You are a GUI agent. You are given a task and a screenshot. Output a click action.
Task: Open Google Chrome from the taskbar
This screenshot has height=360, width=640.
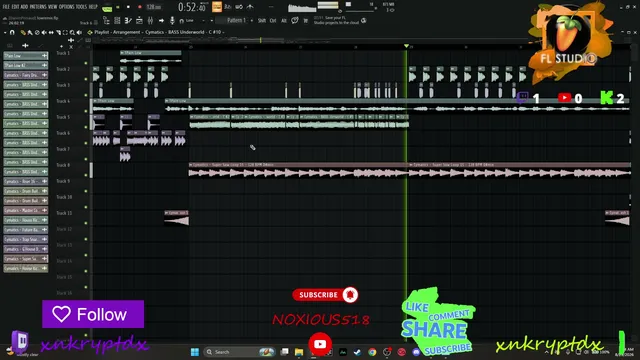pos(372,352)
